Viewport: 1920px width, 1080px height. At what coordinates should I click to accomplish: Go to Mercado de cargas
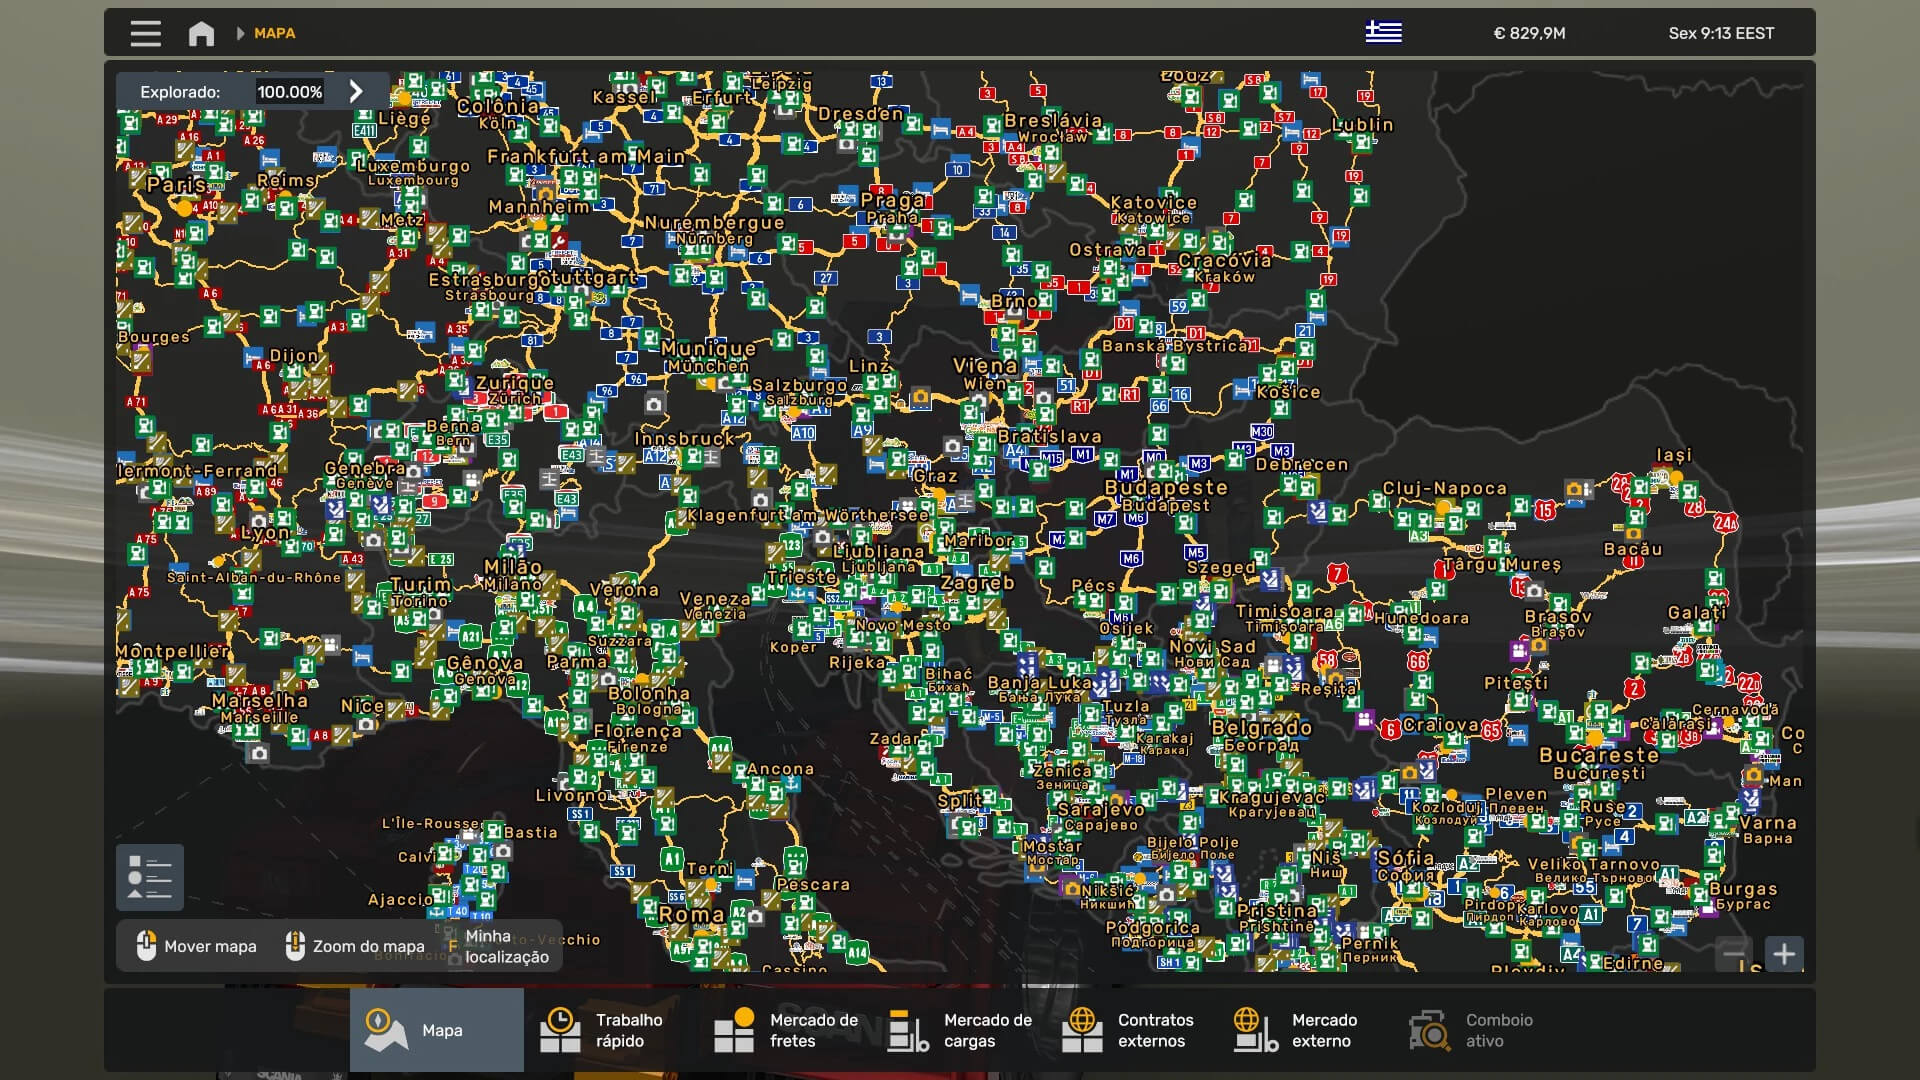click(959, 1030)
